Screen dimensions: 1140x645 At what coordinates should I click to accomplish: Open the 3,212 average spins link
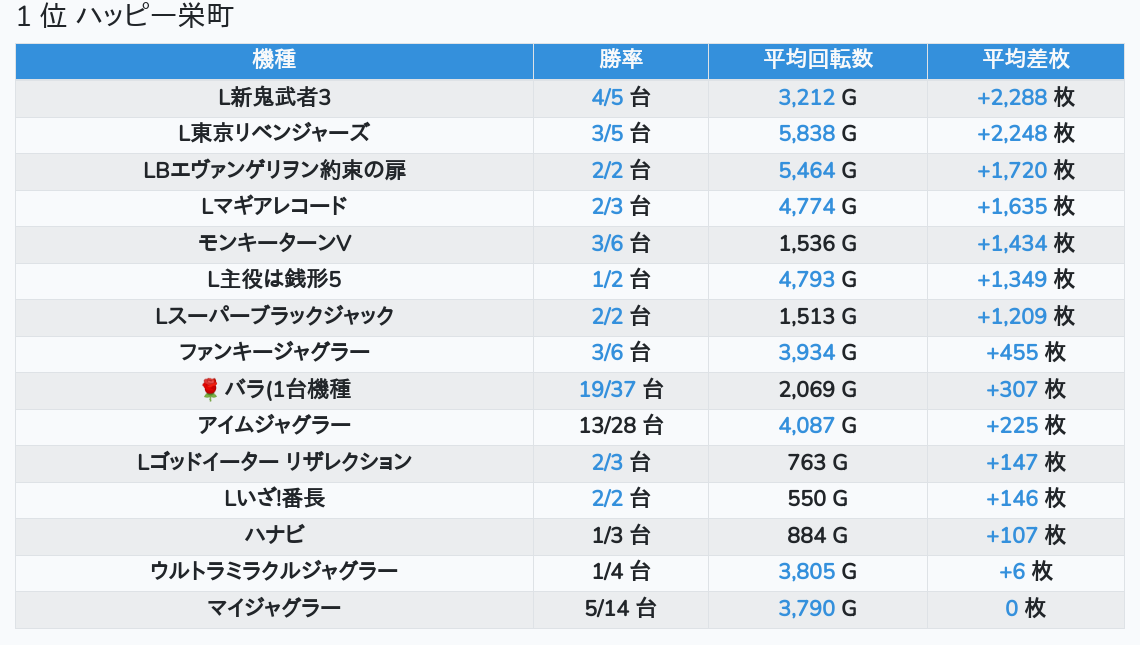[807, 97]
